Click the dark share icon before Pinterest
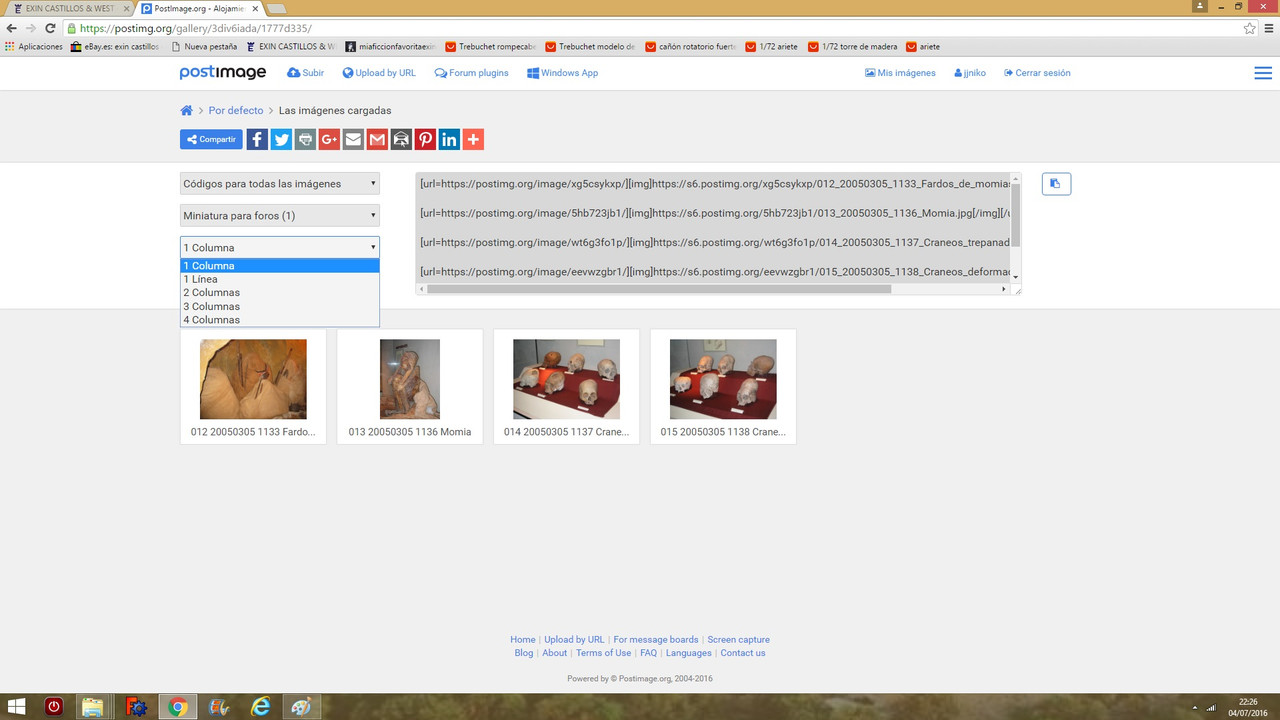1280x720 pixels. (x=401, y=140)
